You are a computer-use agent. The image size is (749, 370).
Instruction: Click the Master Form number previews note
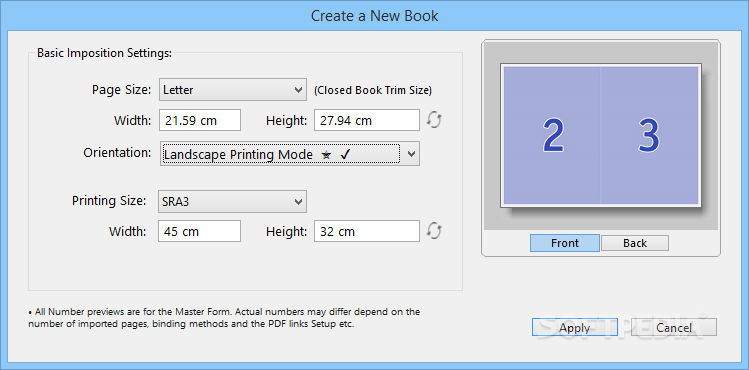click(x=224, y=318)
